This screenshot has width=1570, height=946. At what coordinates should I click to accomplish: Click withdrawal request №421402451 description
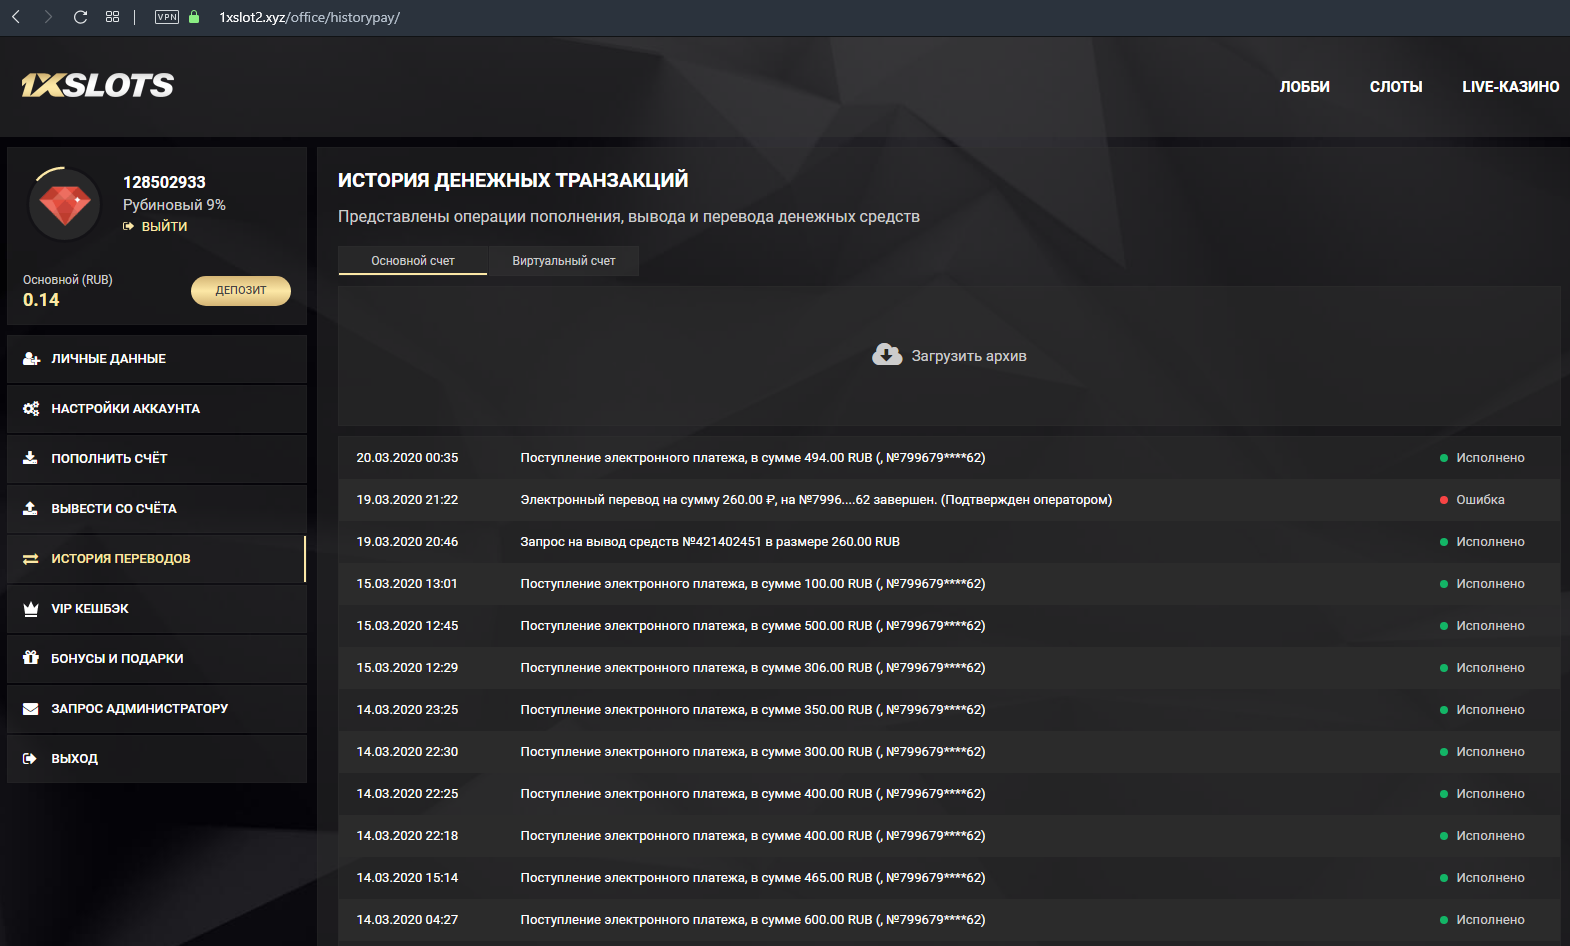click(x=710, y=542)
